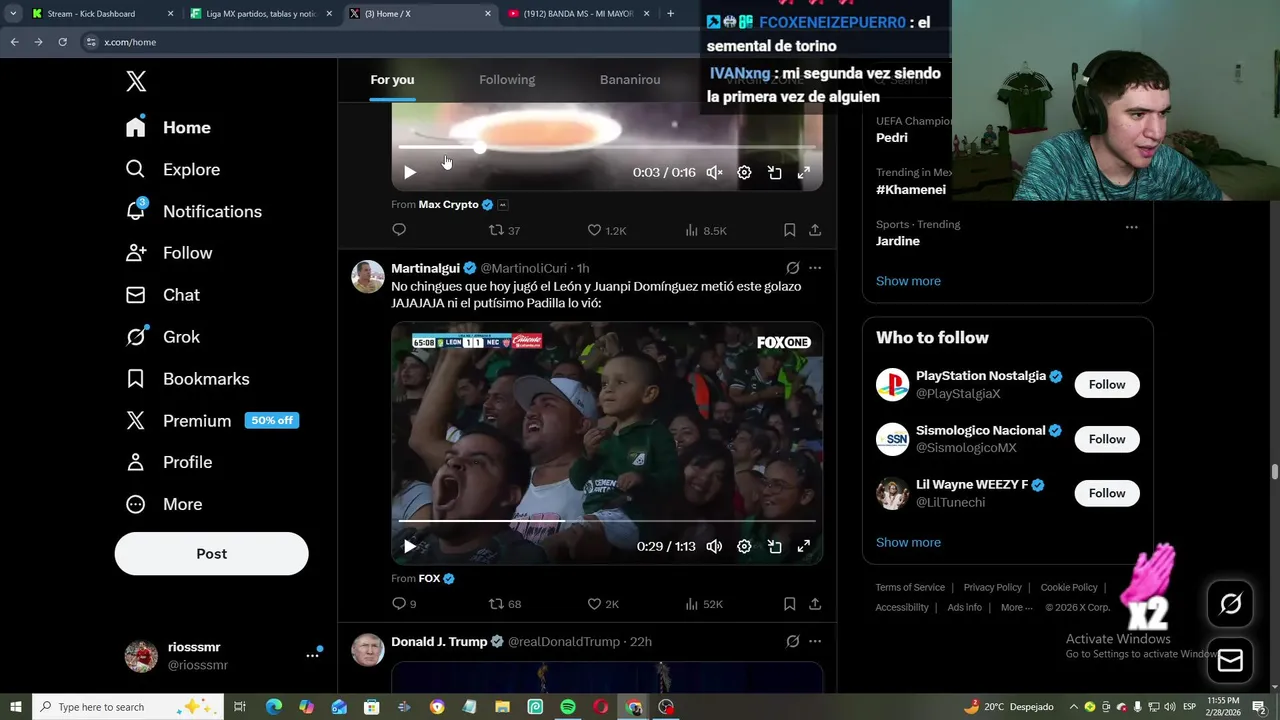This screenshot has width=1280, height=720.
Task: Open the floating Grok button
Action: coord(1230,603)
